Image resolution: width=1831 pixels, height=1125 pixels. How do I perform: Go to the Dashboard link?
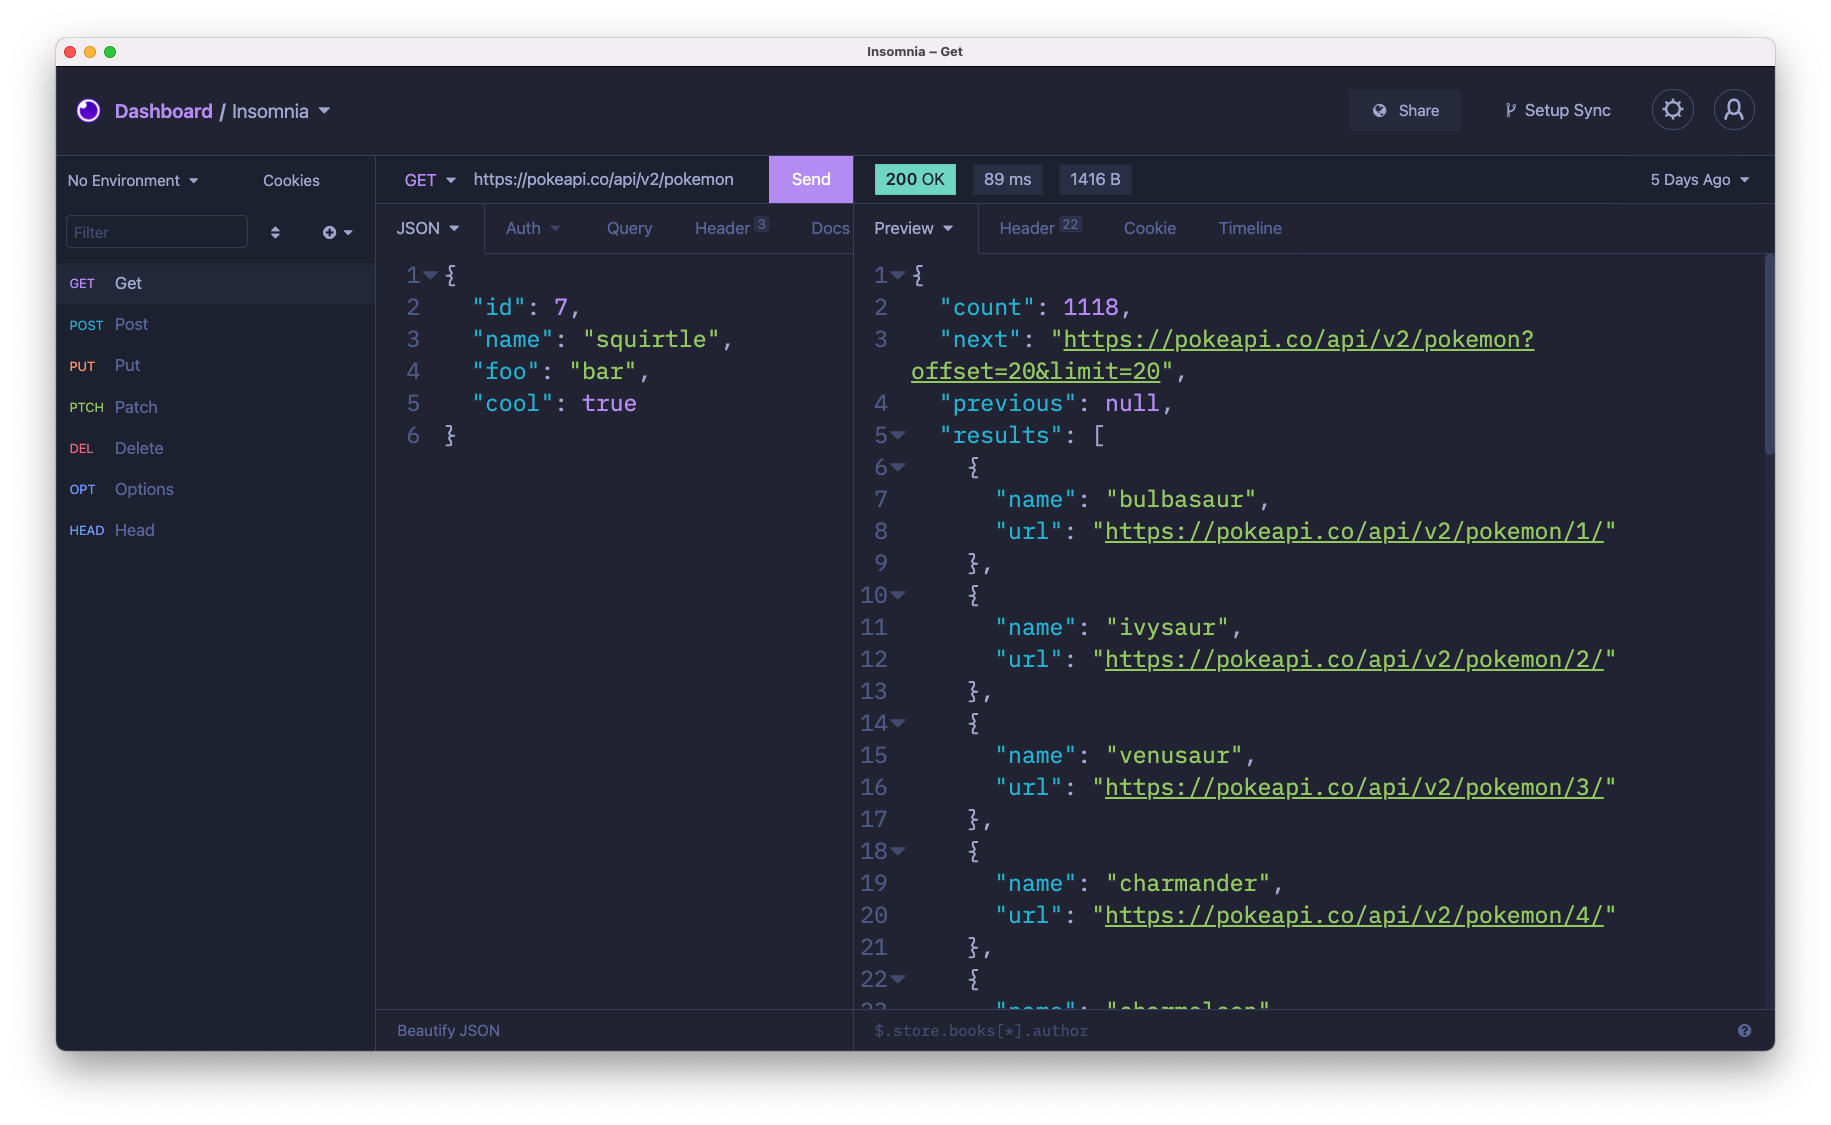[x=163, y=111]
